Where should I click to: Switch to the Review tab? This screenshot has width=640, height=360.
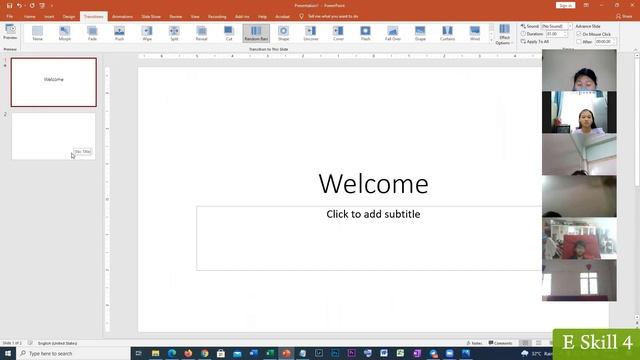[176, 17]
